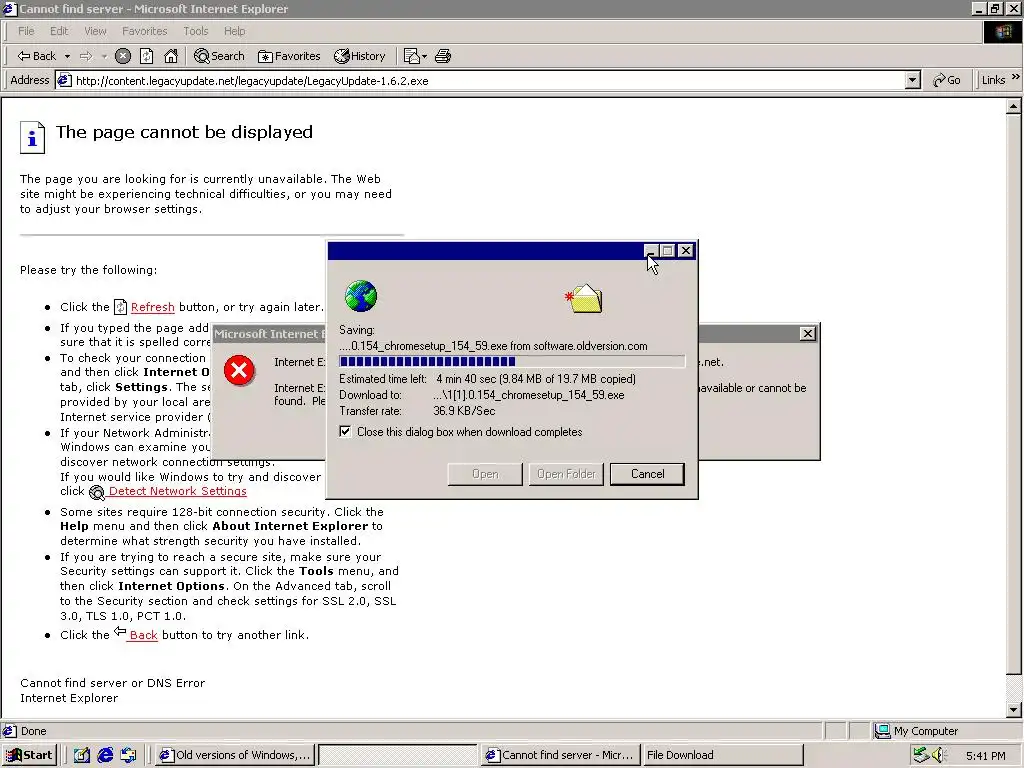Open the Edit menu
The image size is (1024, 768).
(59, 31)
